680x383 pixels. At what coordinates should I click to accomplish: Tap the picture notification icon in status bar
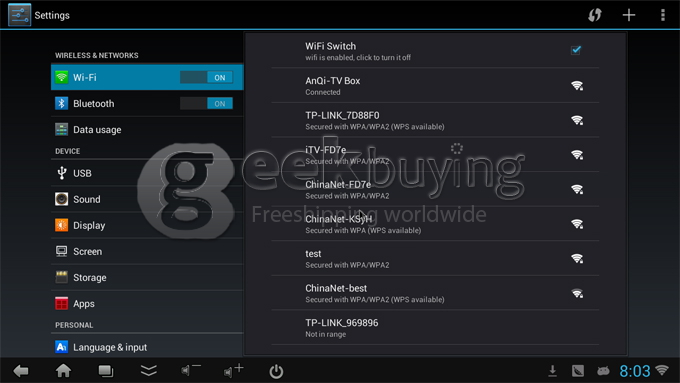click(578, 371)
